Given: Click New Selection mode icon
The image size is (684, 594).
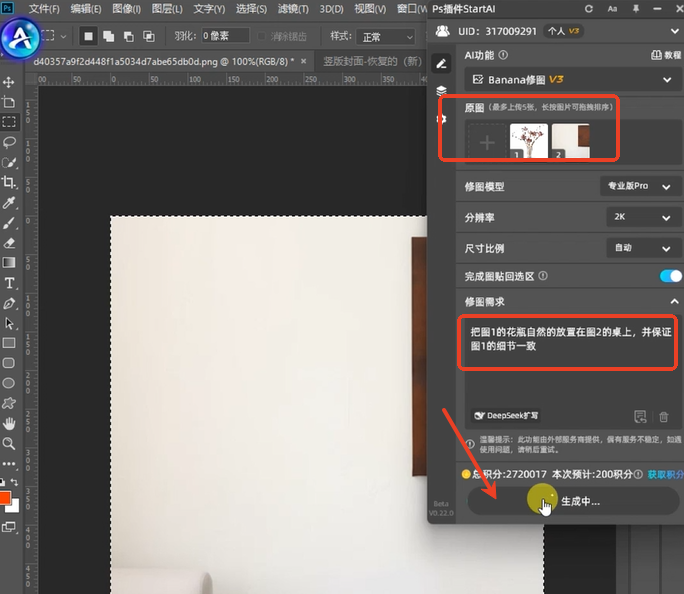Looking at the screenshot, I should tap(89, 36).
